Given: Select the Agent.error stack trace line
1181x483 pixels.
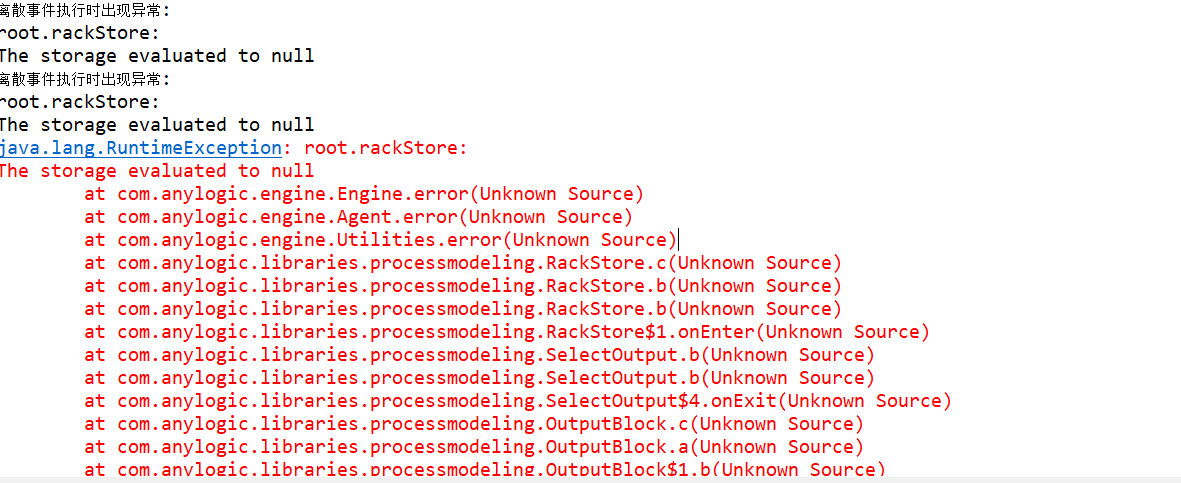Looking at the screenshot, I should pyautogui.click(x=358, y=217).
